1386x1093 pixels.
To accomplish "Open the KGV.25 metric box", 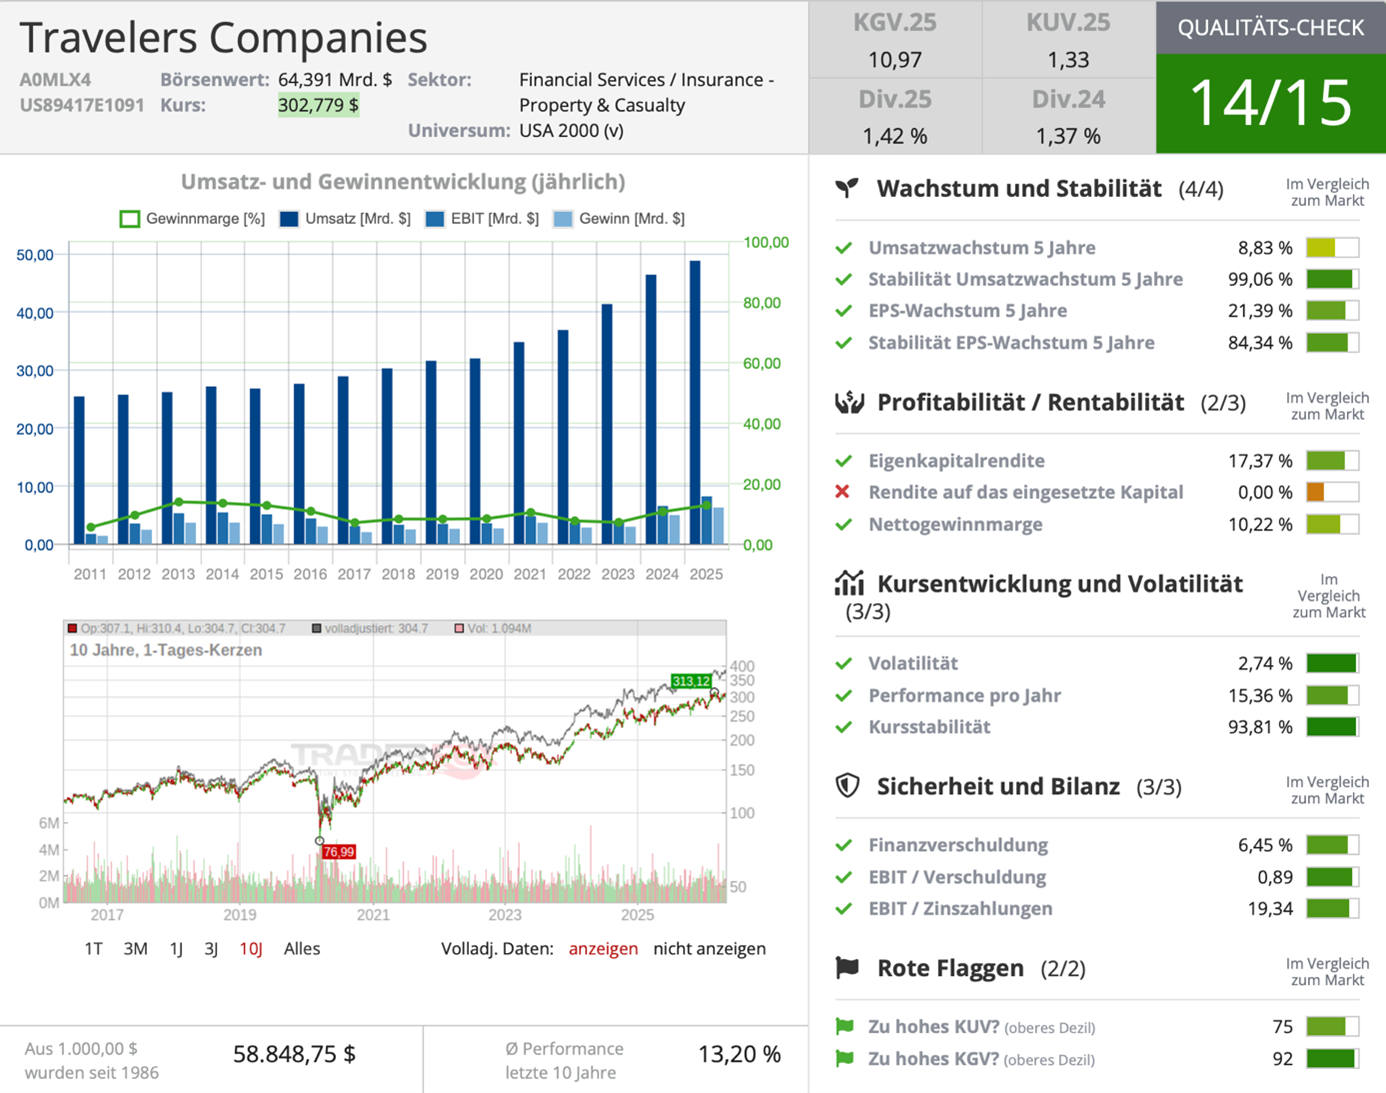I will 895,40.
